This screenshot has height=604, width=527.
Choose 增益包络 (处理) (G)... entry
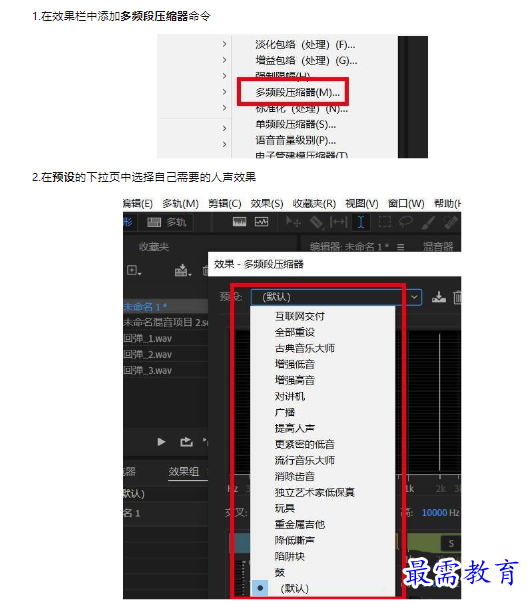306,60
